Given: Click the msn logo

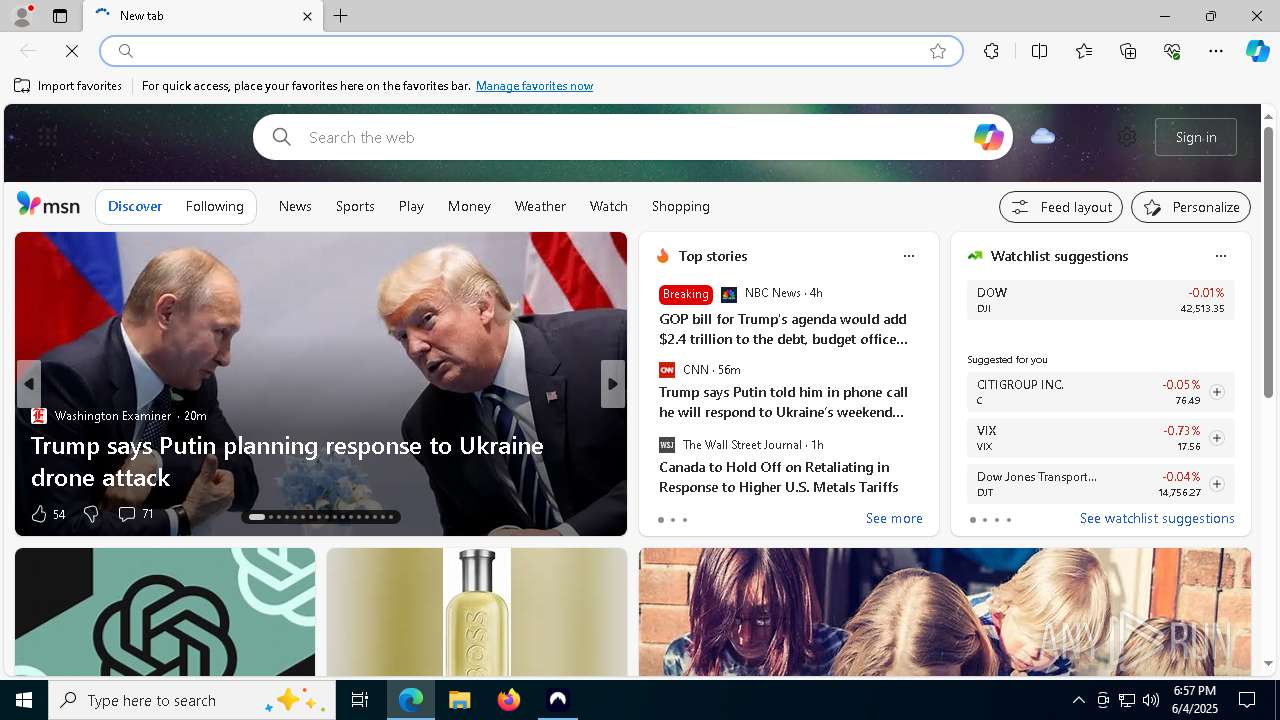Looking at the screenshot, I should [48, 205].
